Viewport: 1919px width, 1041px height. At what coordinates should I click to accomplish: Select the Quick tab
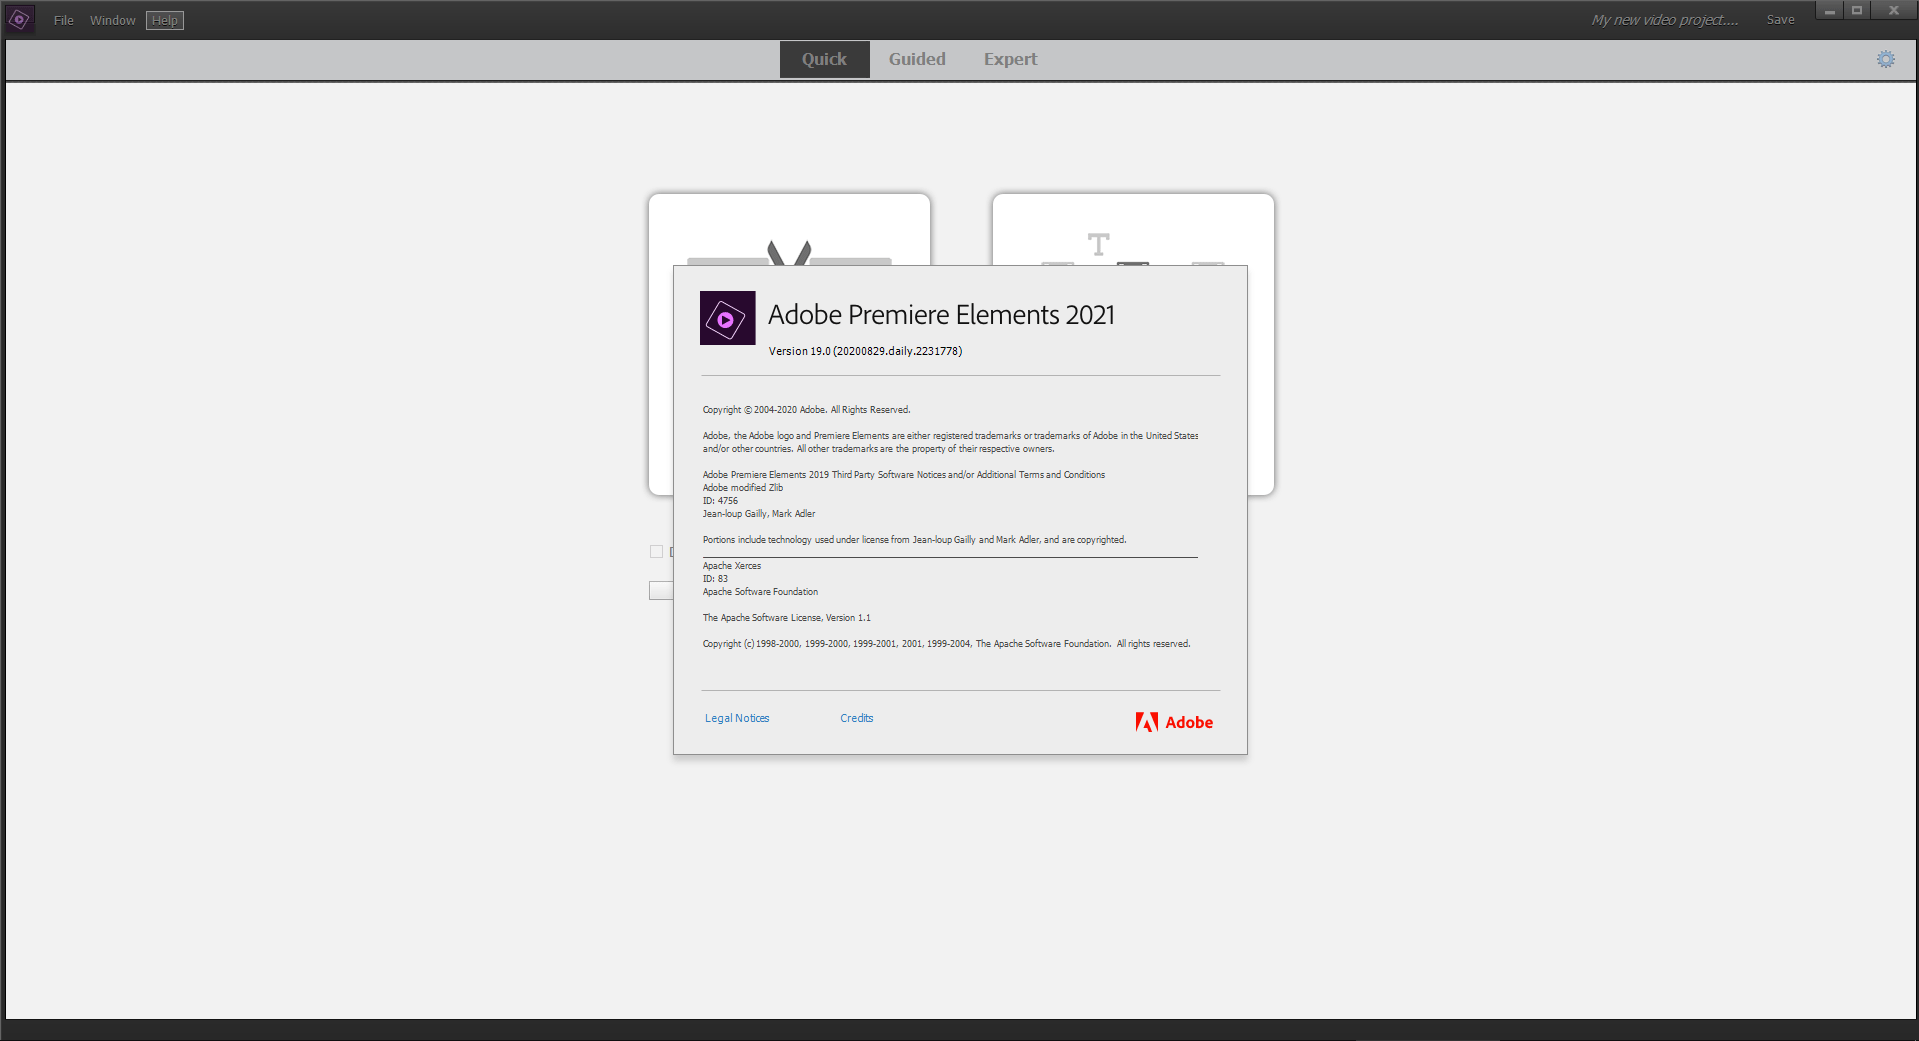(824, 59)
